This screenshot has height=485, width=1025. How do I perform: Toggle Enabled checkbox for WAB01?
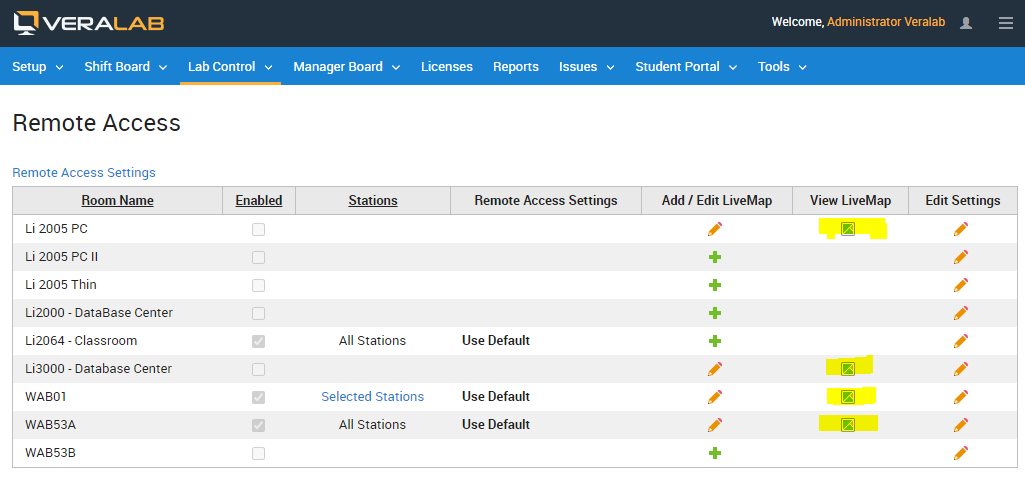(259, 397)
